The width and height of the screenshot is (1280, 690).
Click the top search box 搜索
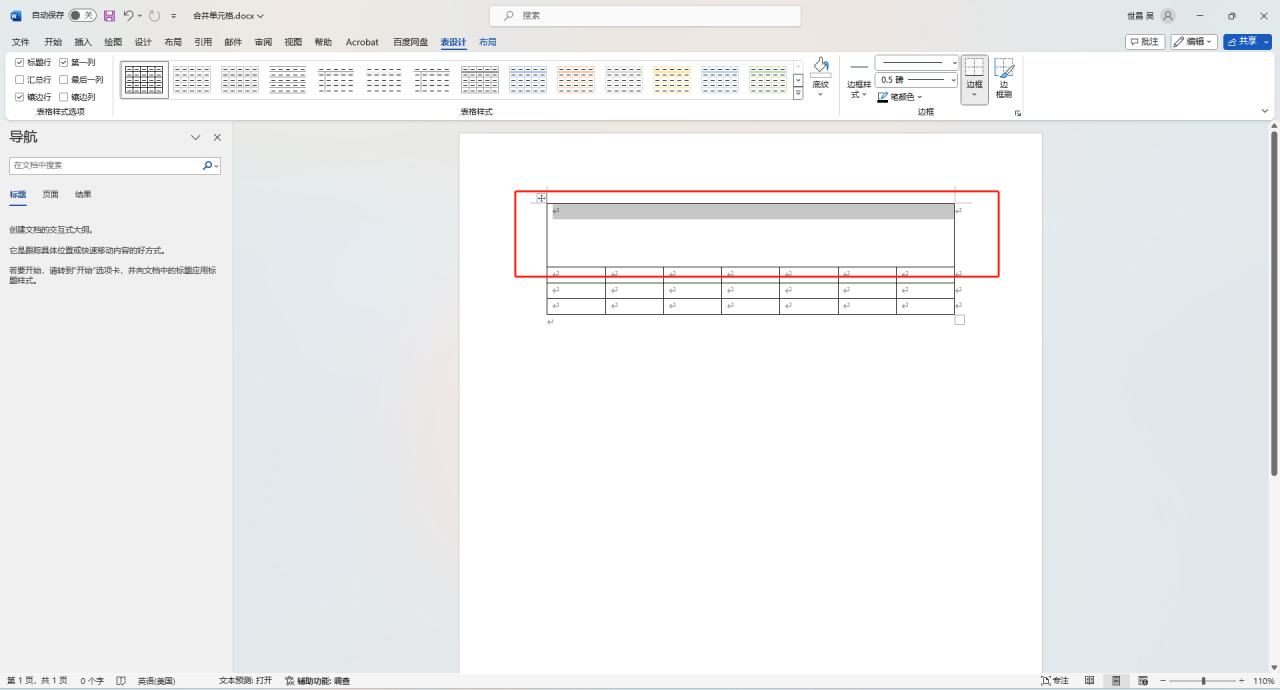(645, 16)
